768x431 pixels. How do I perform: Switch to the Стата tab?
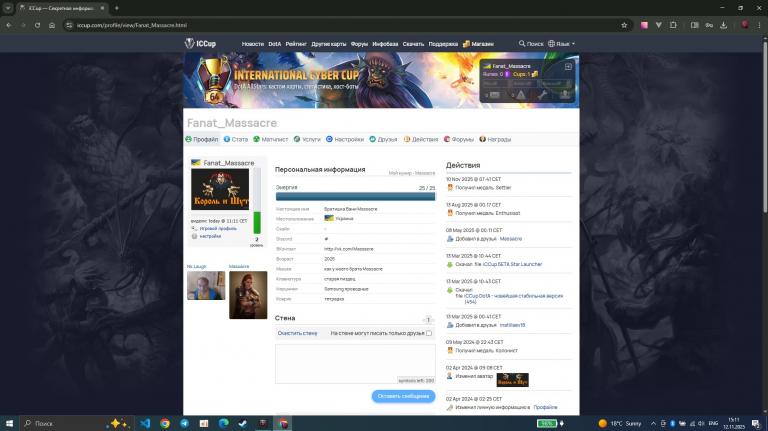click(236, 140)
